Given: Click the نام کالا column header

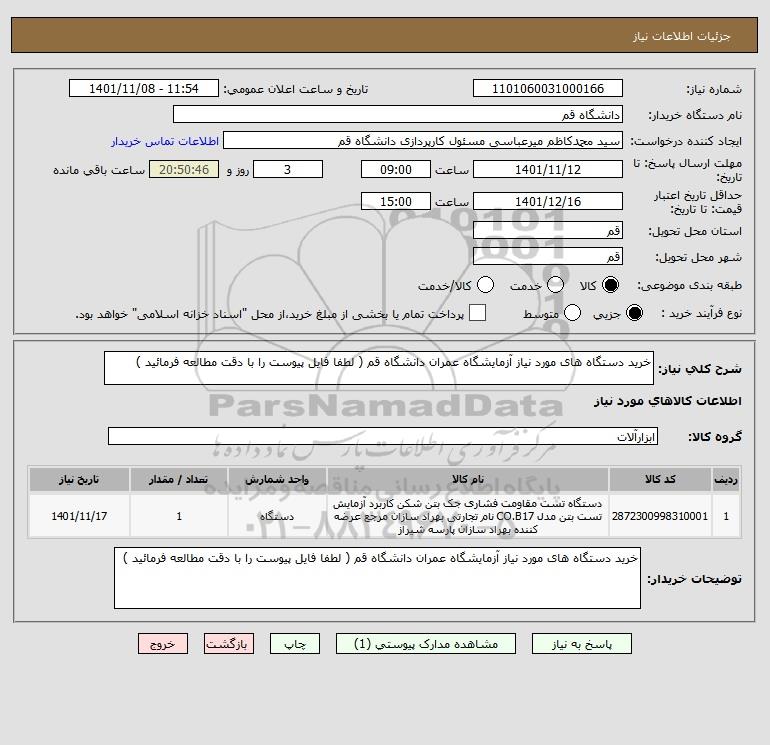Looking at the screenshot, I should pyautogui.click(x=468, y=479).
